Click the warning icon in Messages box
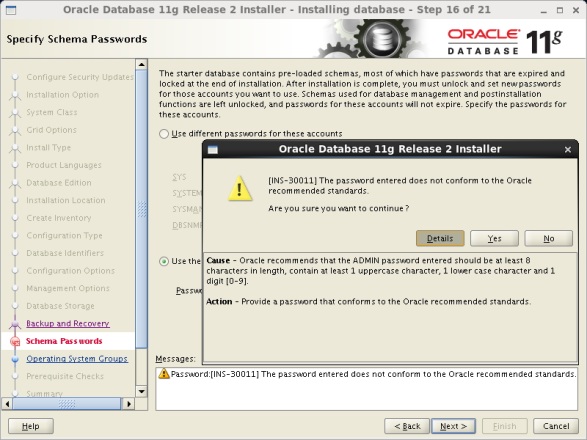This screenshot has height=440, width=587. tap(164, 374)
